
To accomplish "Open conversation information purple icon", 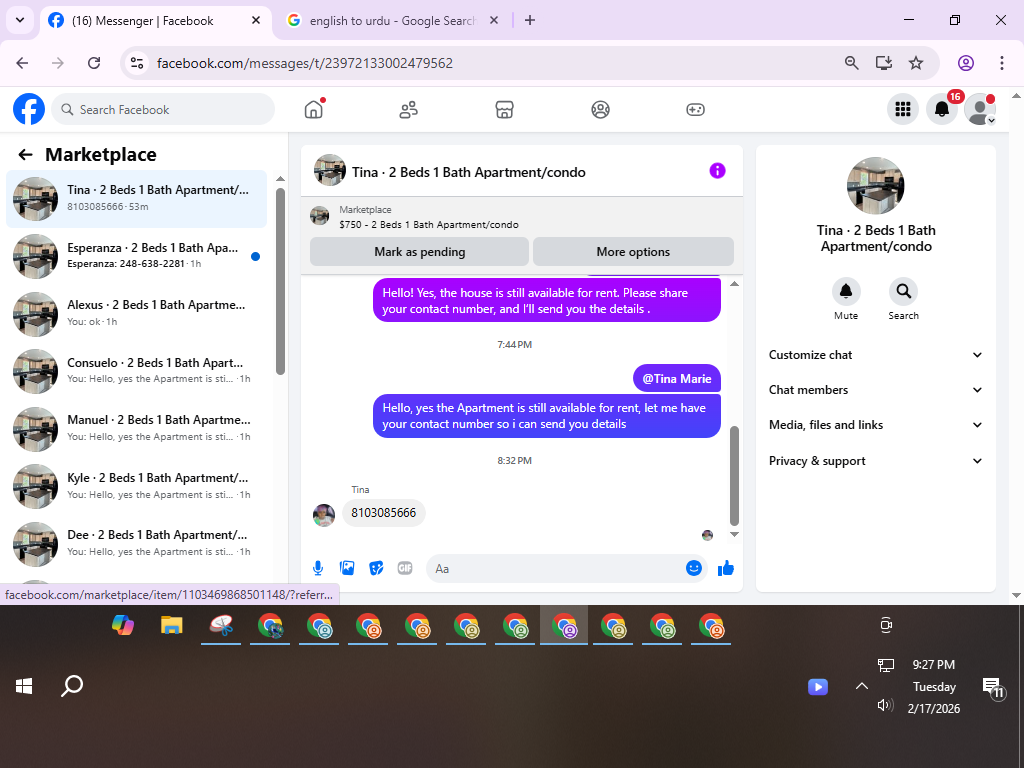I will pyautogui.click(x=717, y=171).
